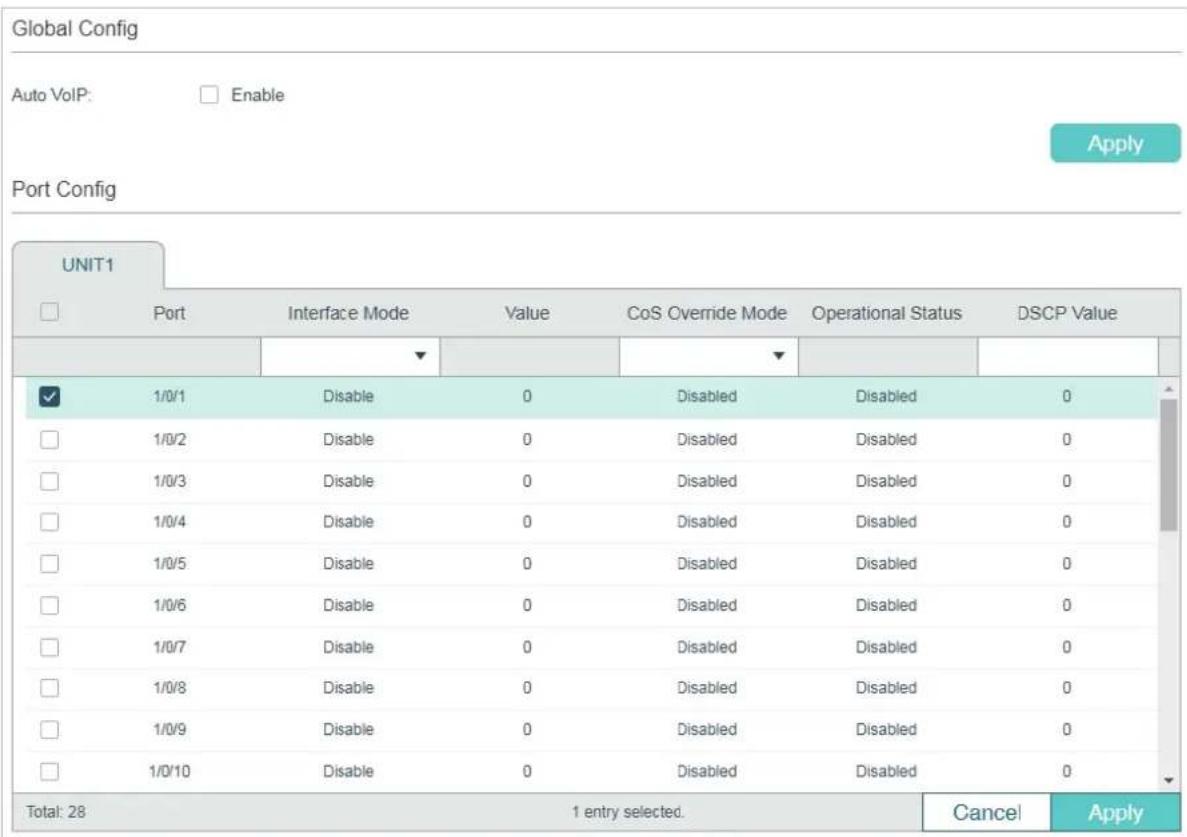Check the port 1/0/5 checkbox
The width and height of the screenshot is (1187, 837).
click(x=49, y=564)
